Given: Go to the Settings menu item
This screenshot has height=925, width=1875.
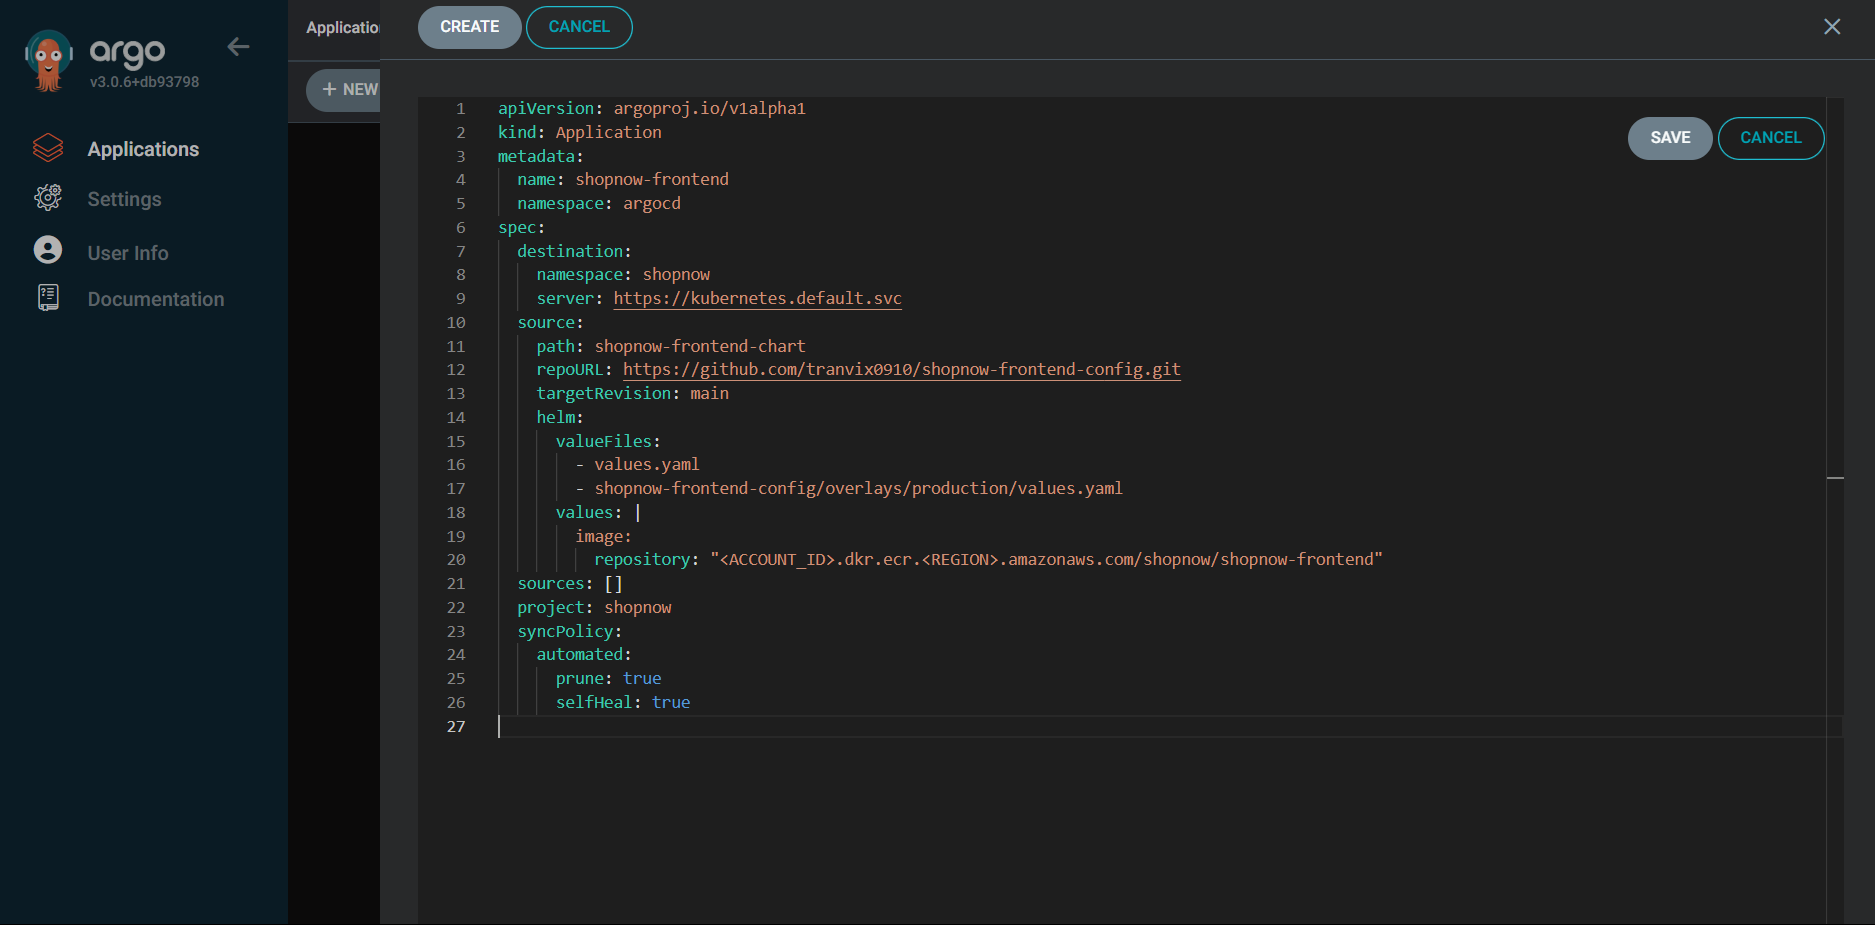Looking at the screenshot, I should click(124, 199).
